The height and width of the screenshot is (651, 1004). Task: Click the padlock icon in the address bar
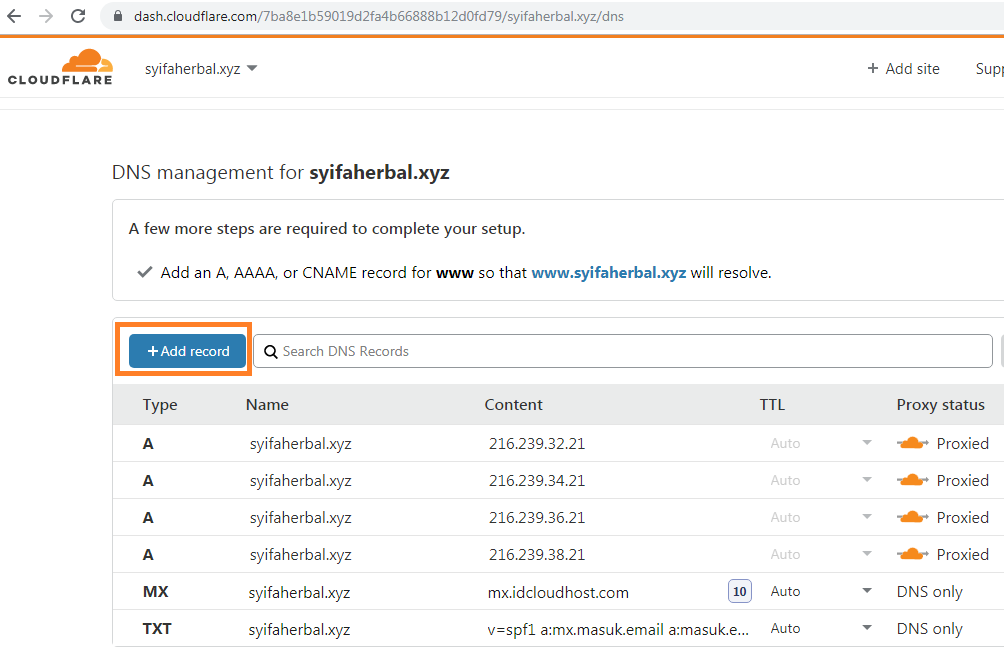(x=118, y=16)
